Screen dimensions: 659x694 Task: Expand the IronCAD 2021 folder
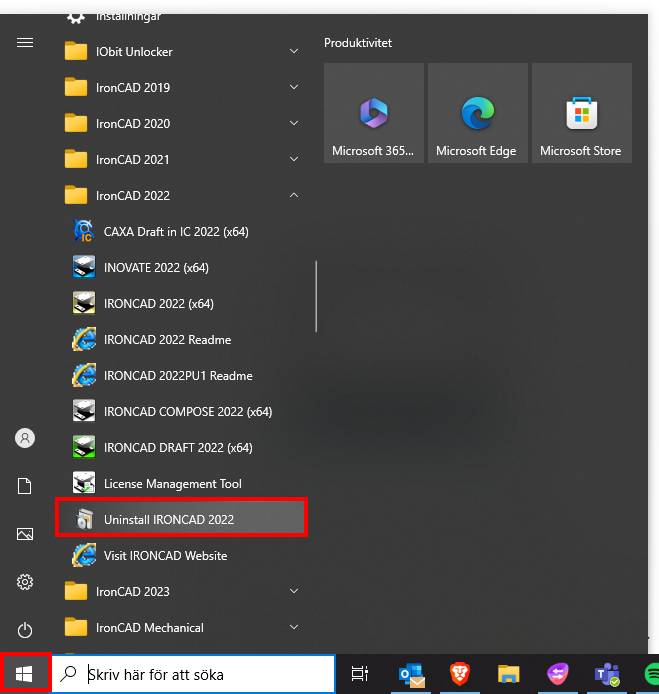pyautogui.click(x=181, y=159)
